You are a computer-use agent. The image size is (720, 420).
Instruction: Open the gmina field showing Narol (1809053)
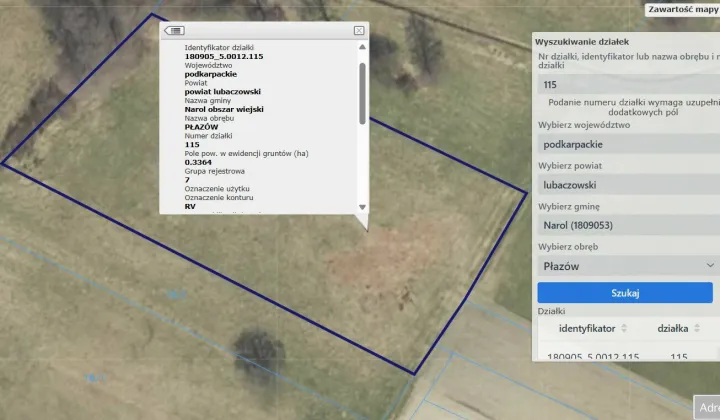click(x=629, y=225)
